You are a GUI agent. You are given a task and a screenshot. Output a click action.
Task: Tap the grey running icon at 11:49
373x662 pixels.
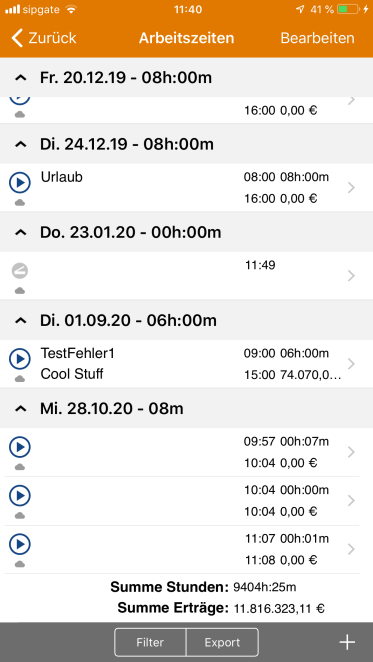pyautogui.click(x=20, y=271)
